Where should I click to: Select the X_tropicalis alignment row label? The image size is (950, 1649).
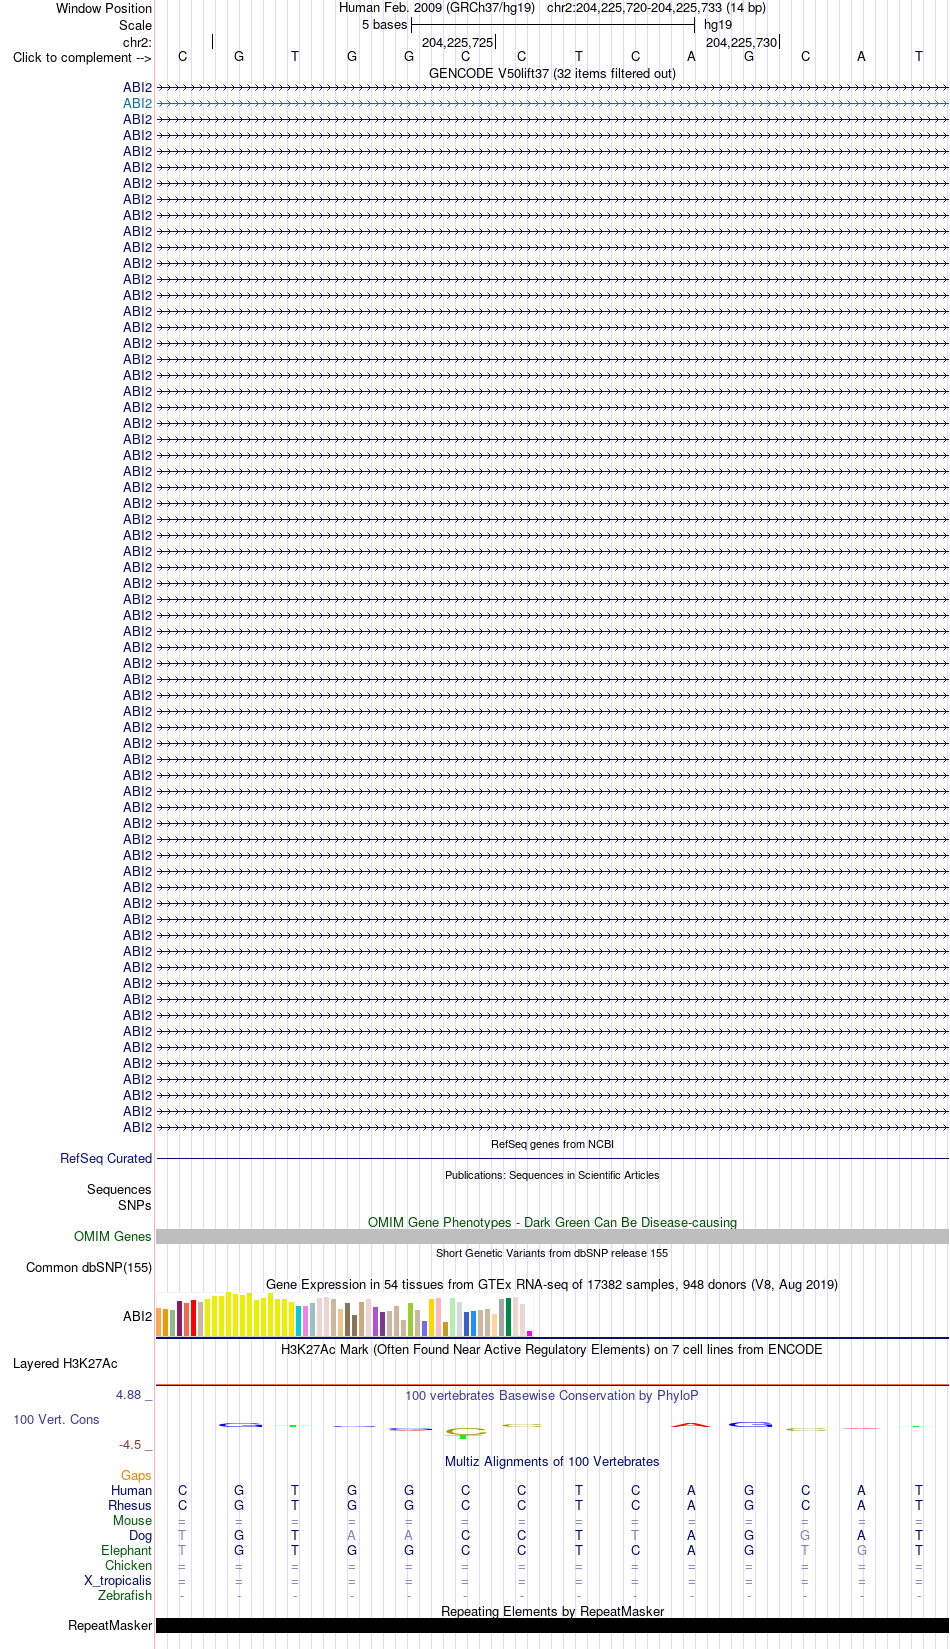point(118,1580)
